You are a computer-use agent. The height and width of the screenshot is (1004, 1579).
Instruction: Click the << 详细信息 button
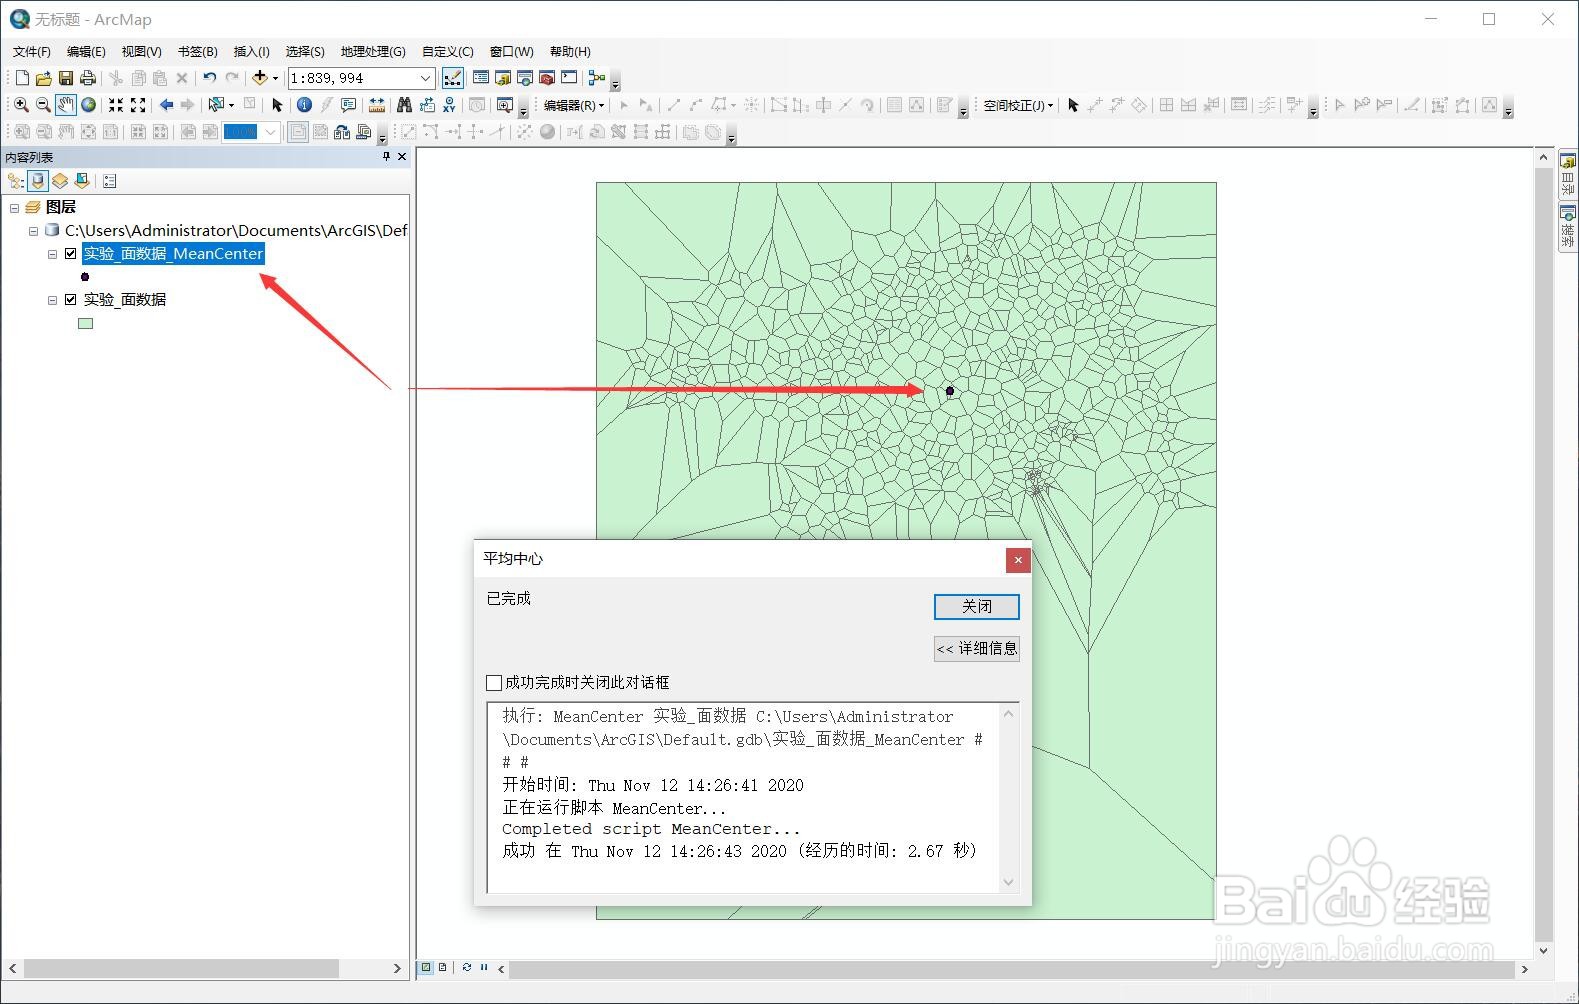(x=977, y=649)
